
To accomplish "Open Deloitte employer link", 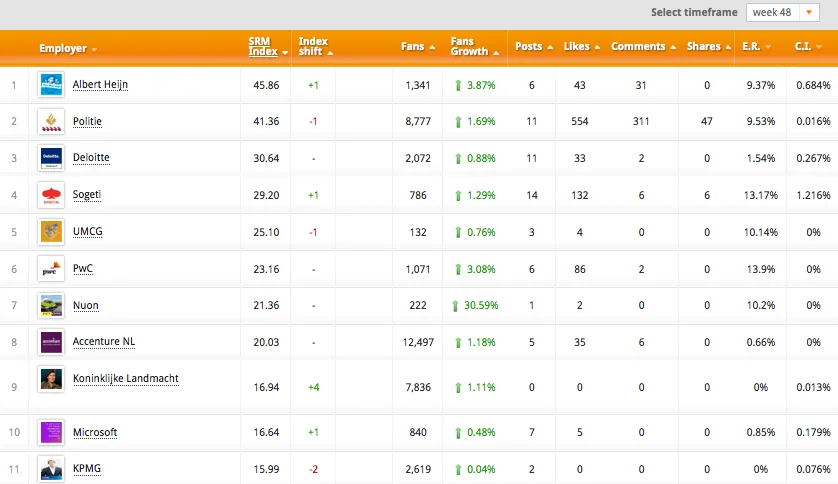I will [x=91, y=158].
